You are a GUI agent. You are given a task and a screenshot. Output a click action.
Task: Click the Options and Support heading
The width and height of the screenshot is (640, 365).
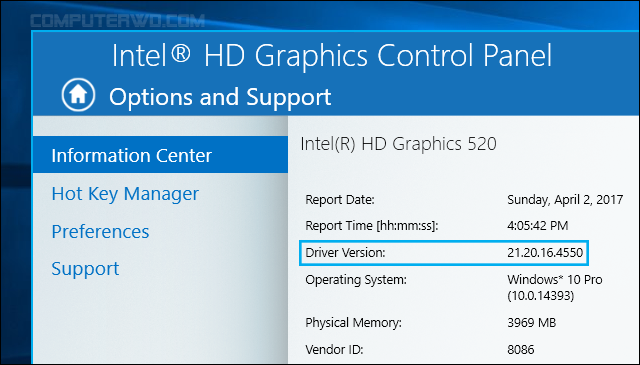coord(220,98)
